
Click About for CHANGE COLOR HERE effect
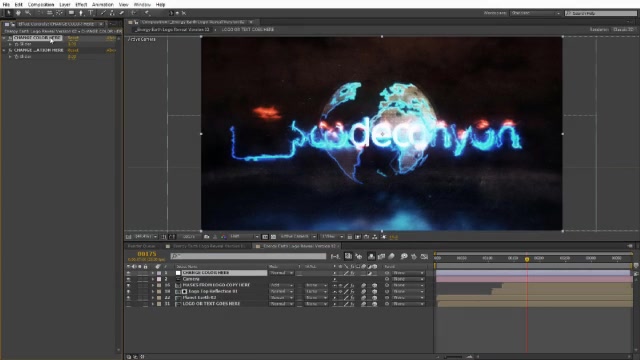coord(111,38)
